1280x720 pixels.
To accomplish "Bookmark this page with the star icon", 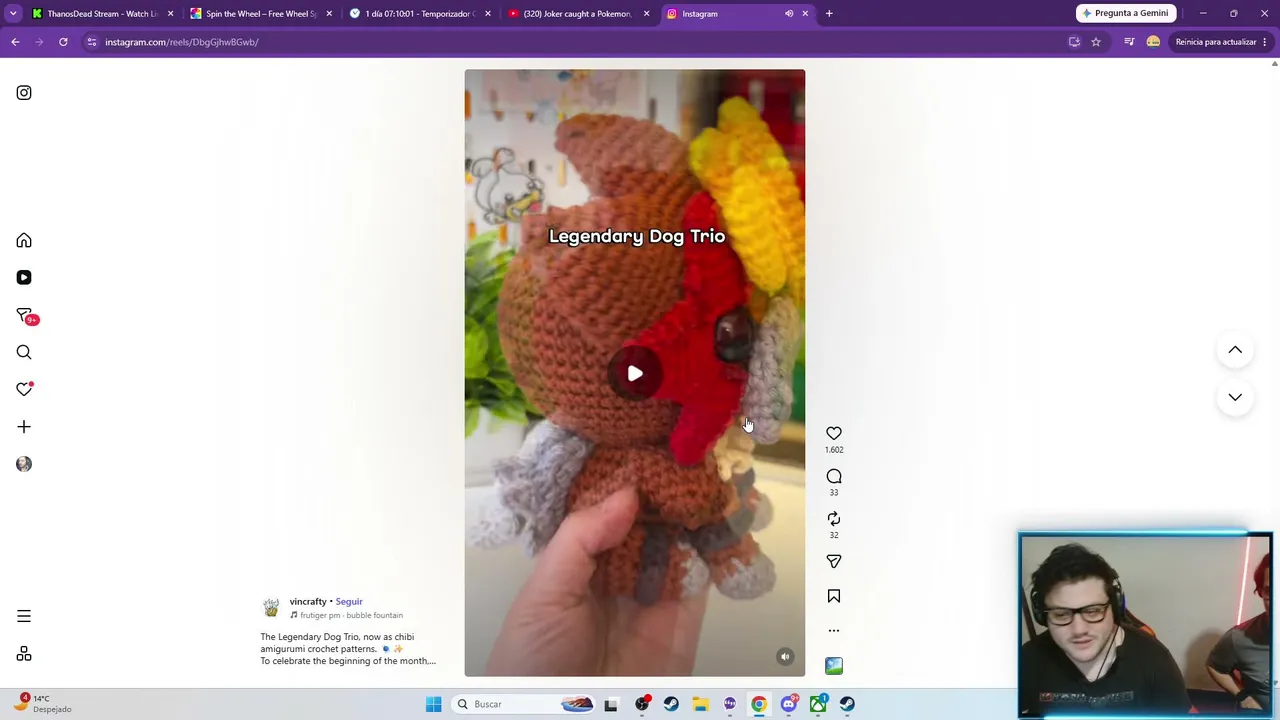I will pos(1096,42).
